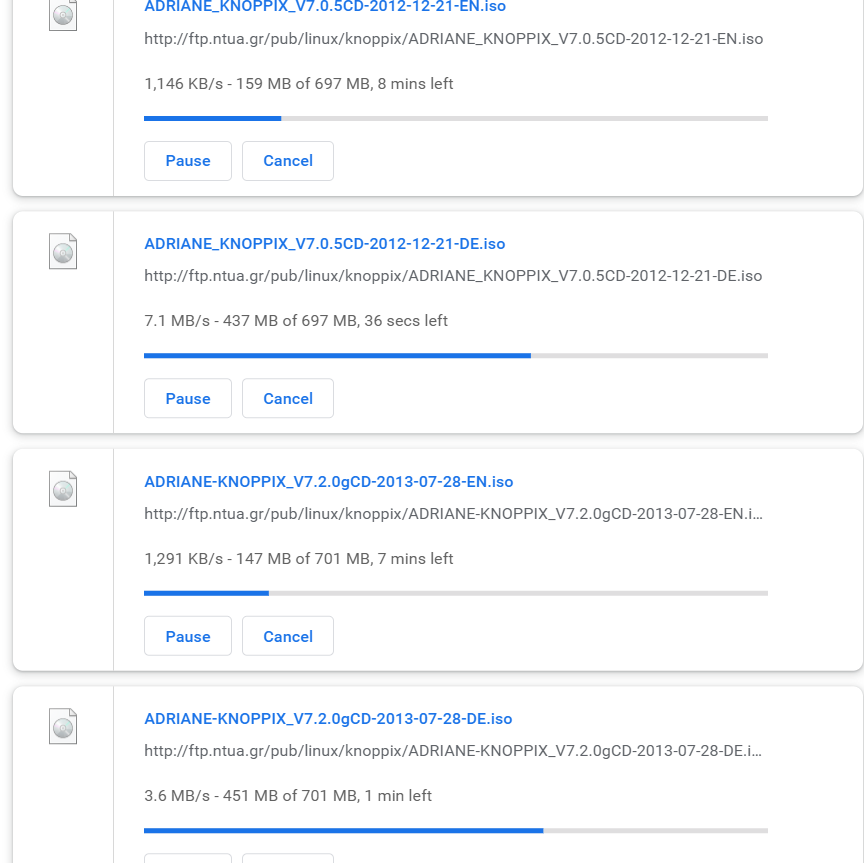
Task: Click the progress bar of the 437 MB download
Action: [456, 355]
